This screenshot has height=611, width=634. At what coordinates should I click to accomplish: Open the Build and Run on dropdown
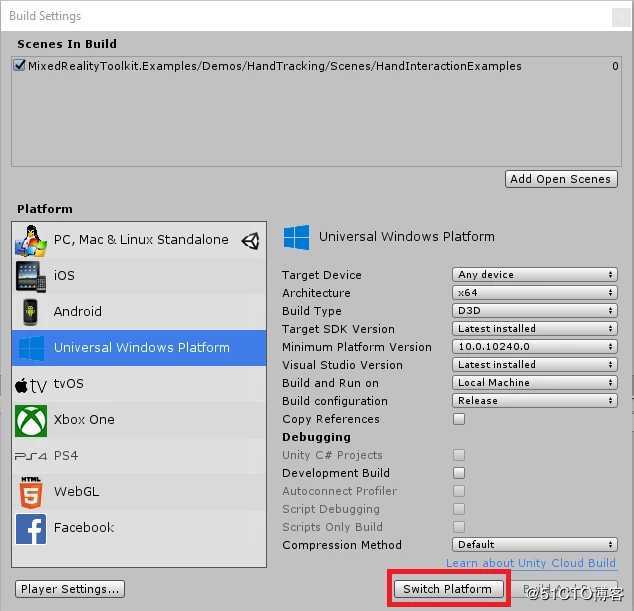tap(535, 383)
